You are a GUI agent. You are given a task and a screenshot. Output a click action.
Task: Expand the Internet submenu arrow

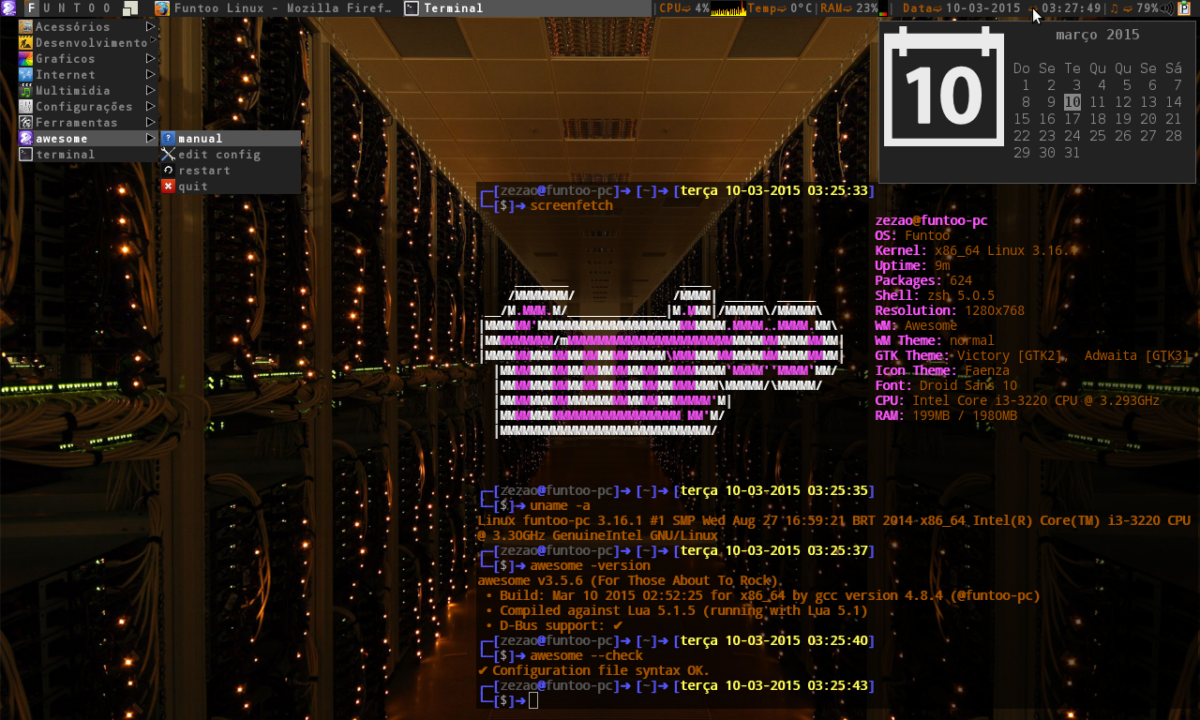[151, 74]
